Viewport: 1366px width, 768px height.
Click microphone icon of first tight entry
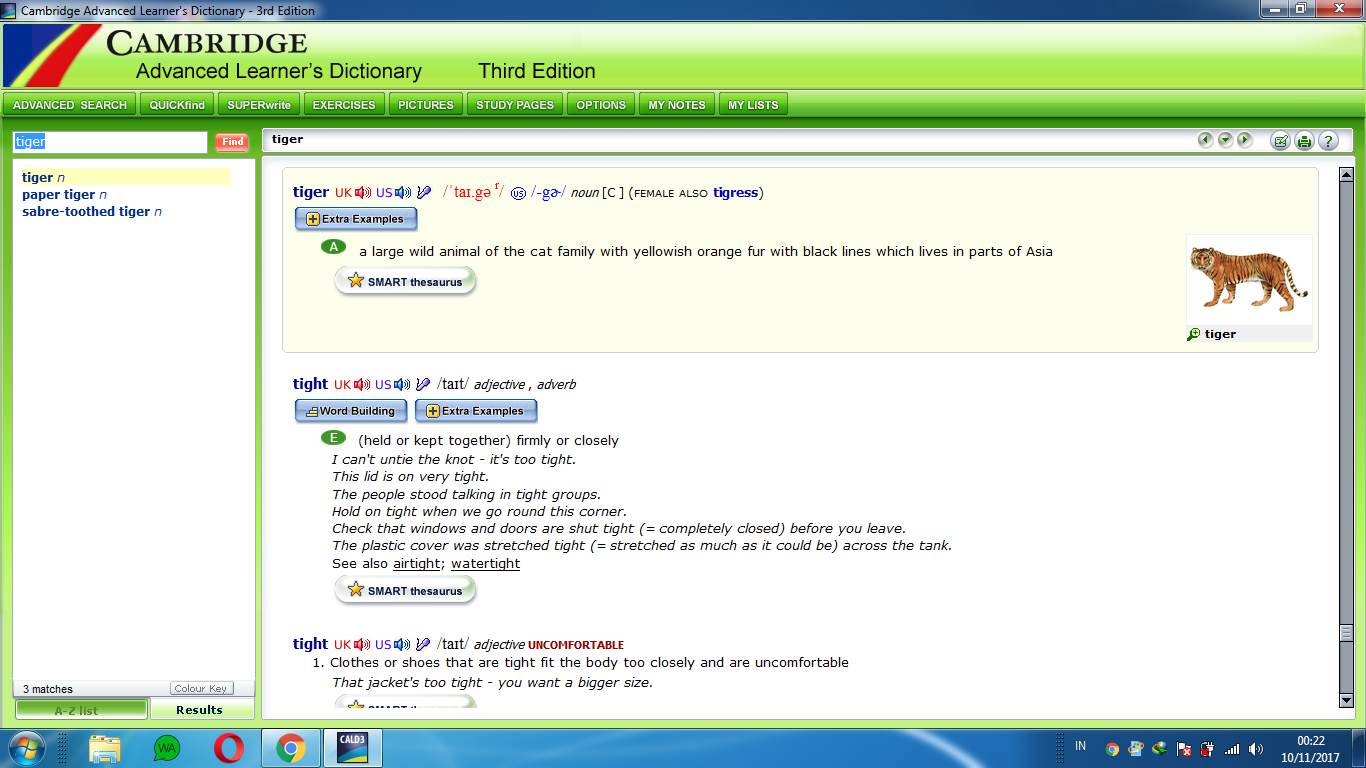point(423,385)
